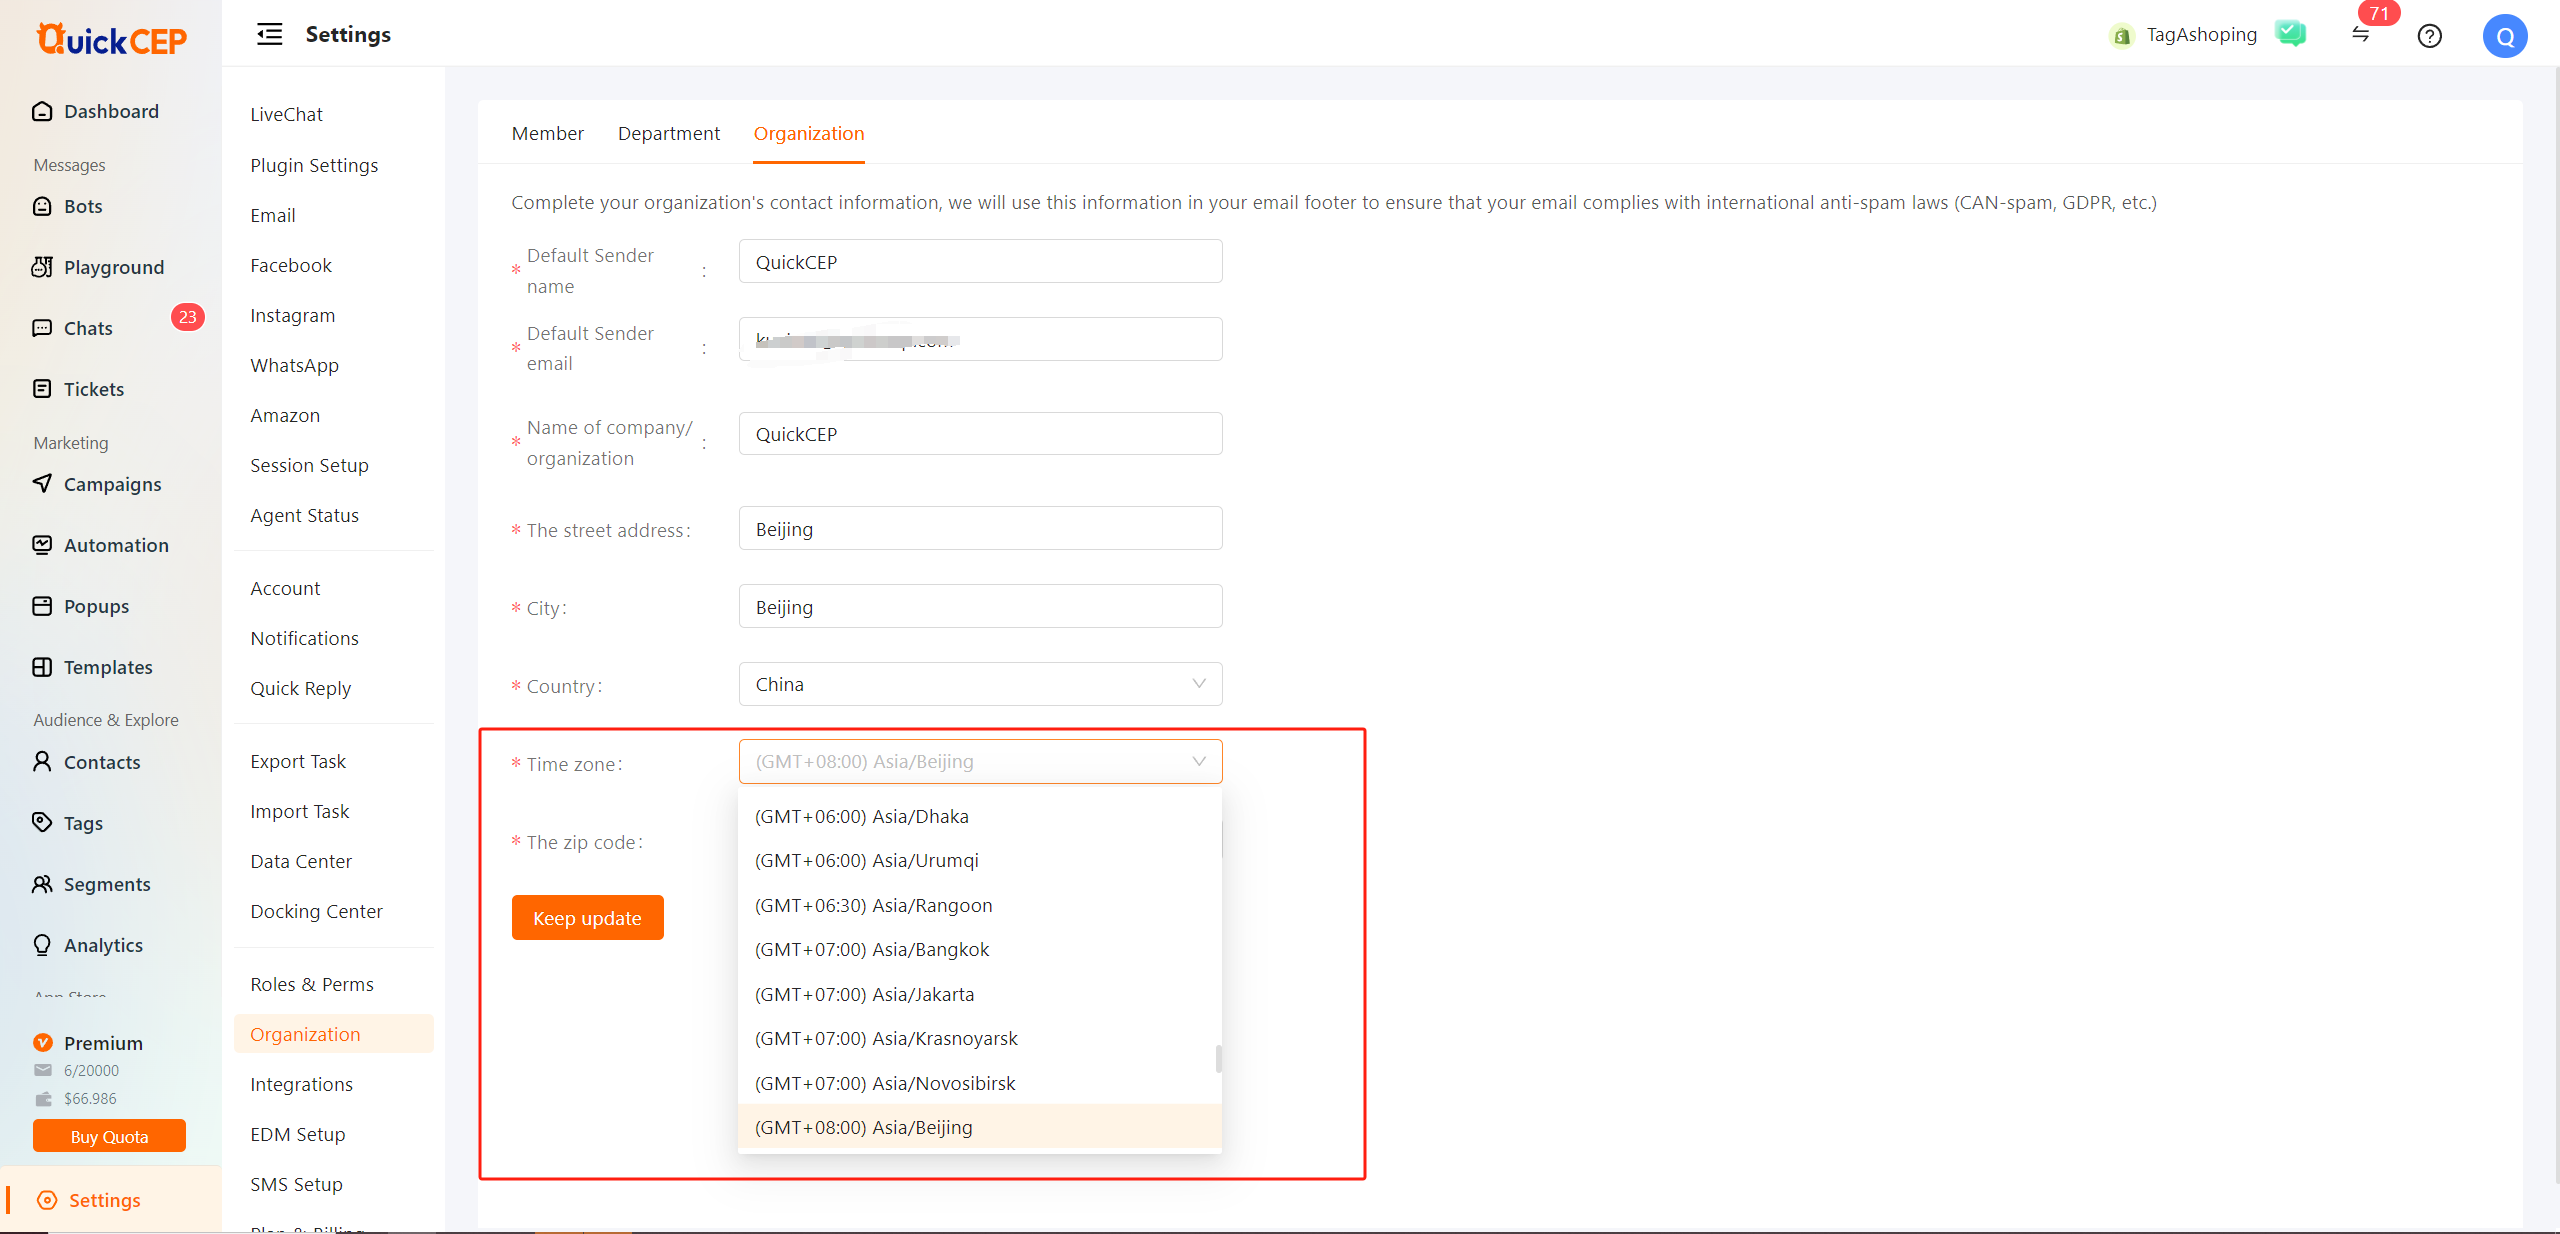Open Docking Center settings link
Image resolution: width=2560 pixels, height=1234 pixels.
click(x=316, y=911)
